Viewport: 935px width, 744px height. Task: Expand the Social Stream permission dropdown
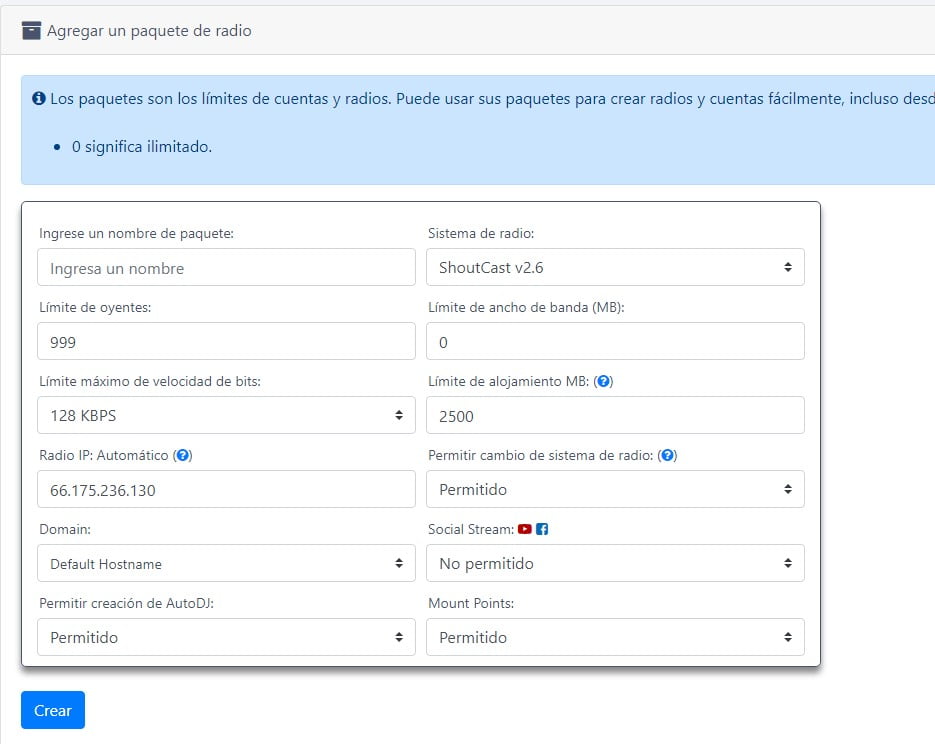tap(615, 563)
